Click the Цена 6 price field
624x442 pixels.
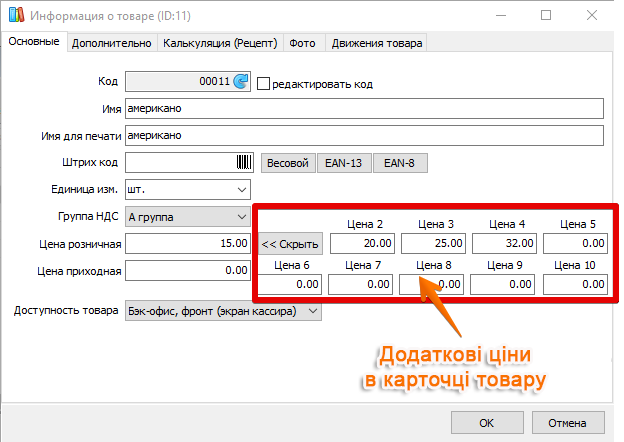coord(290,284)
